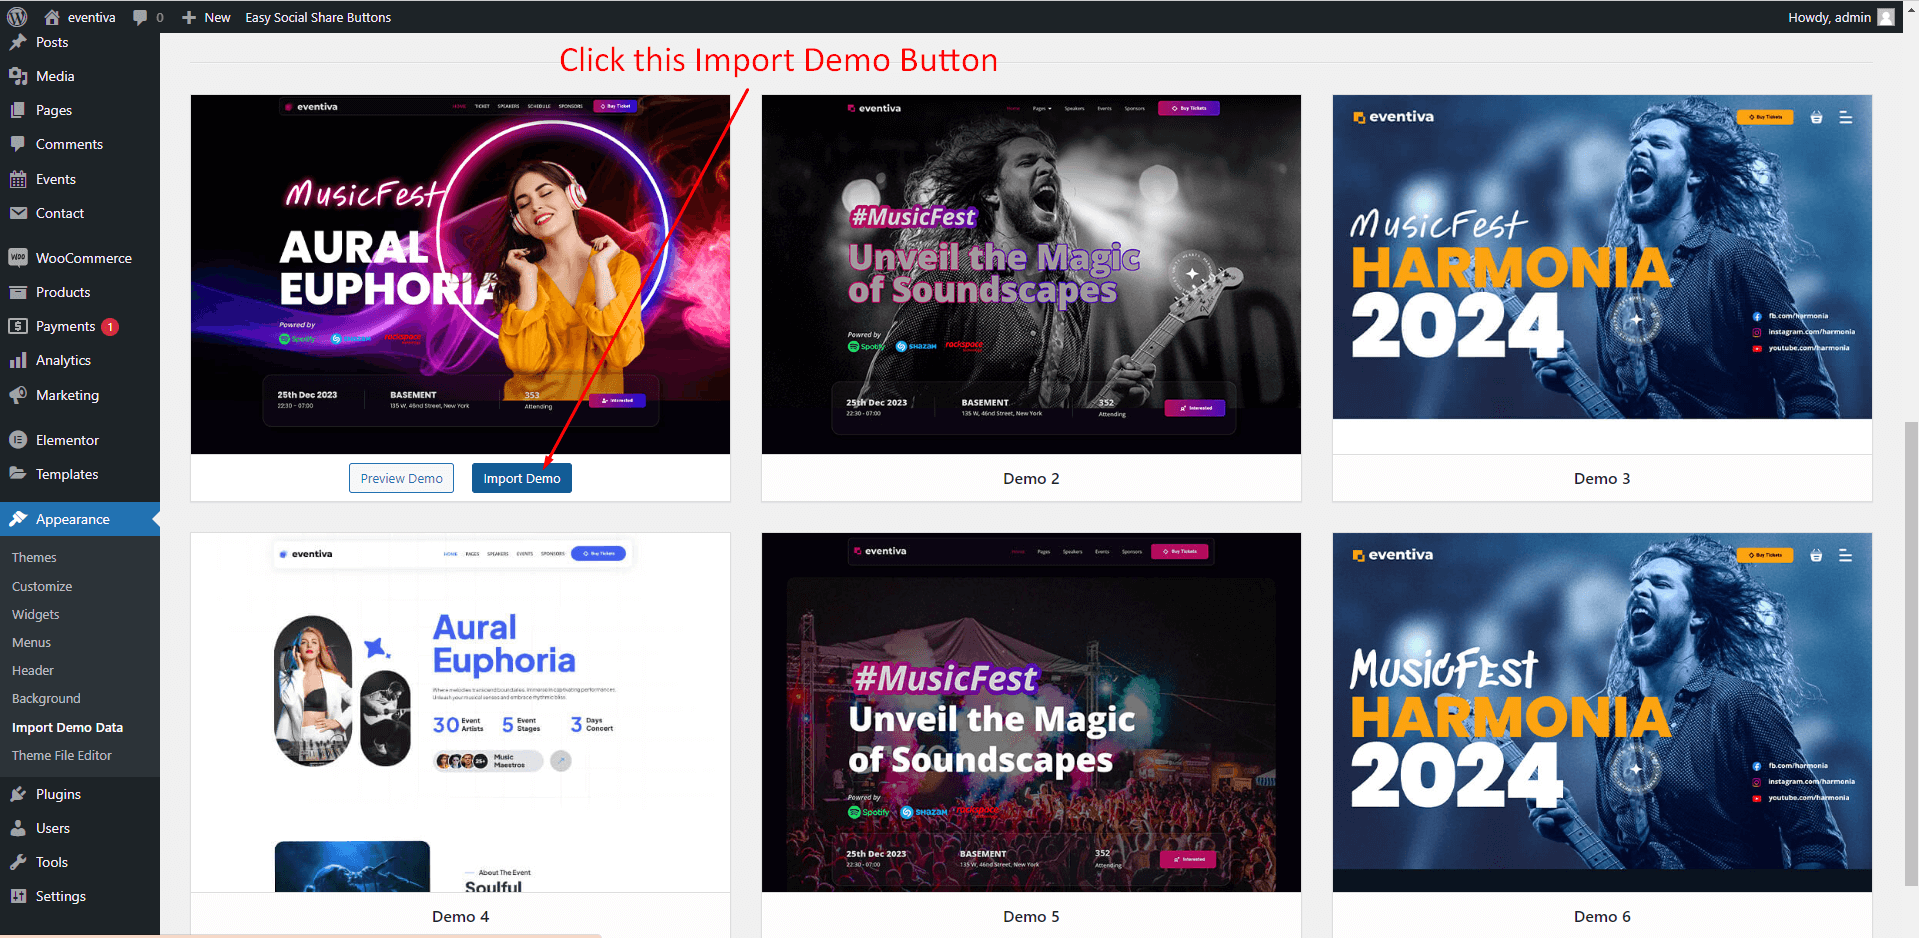Select the Demo 5 thumbnail

(1031, 712)
